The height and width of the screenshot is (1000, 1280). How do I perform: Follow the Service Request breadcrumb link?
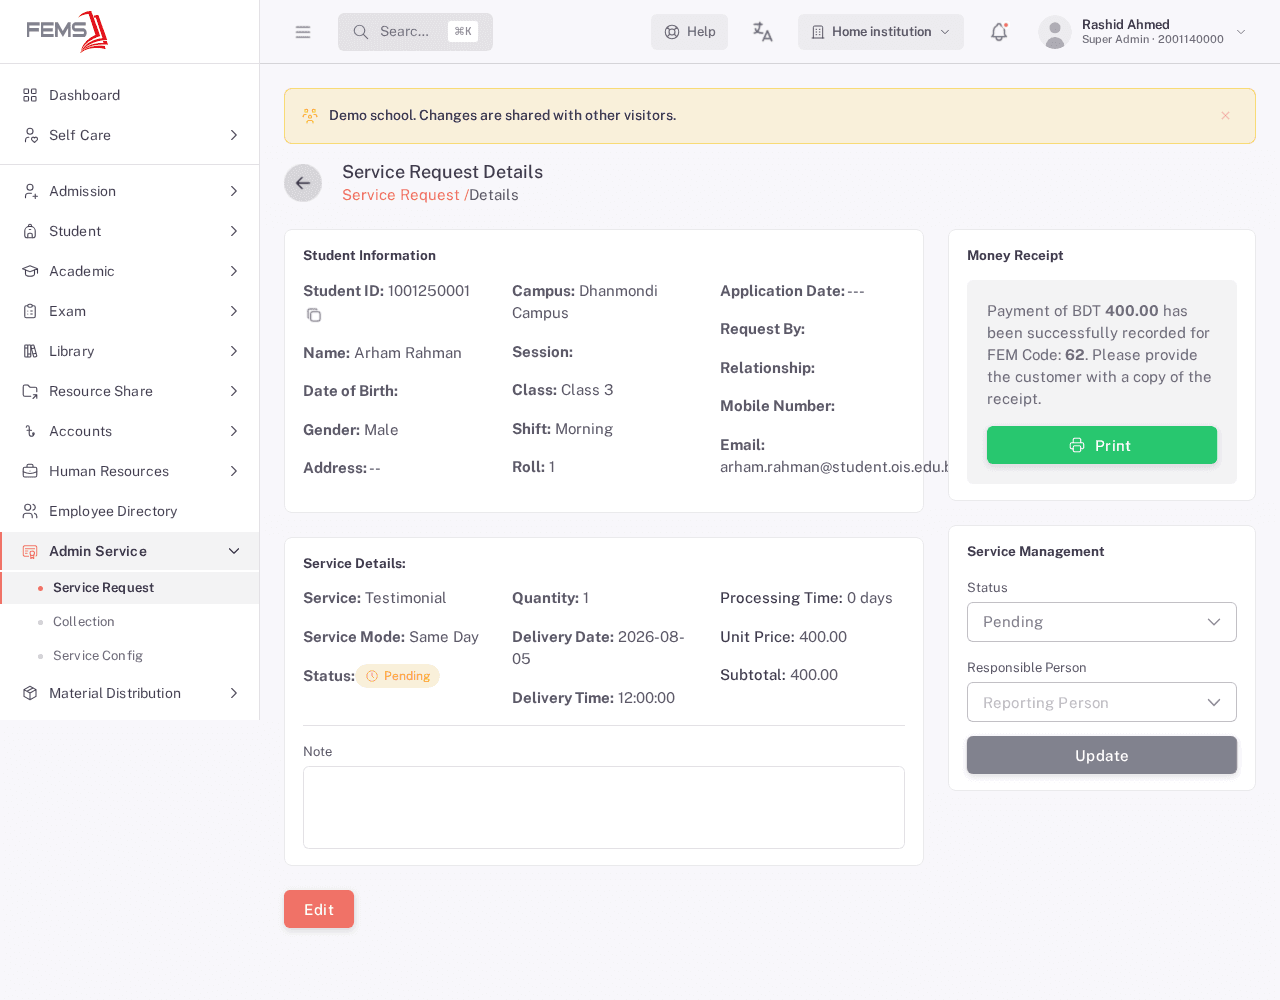401,195
